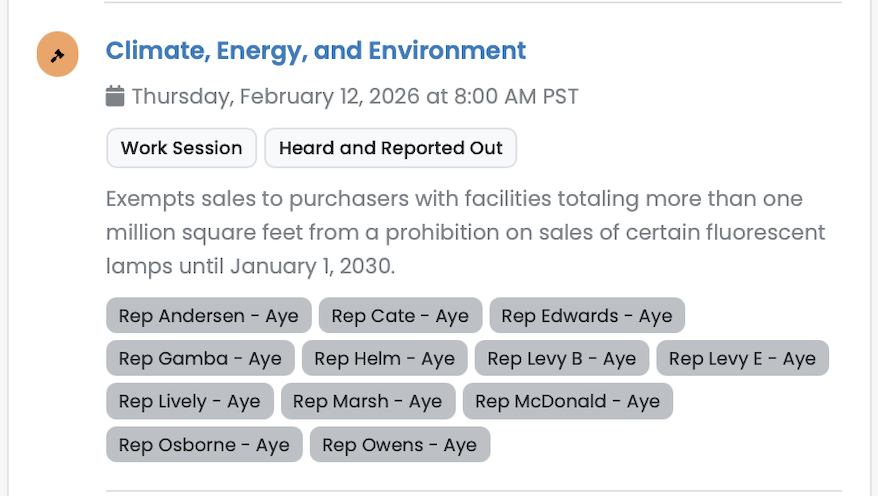Click the orange gavel committee icon

point(58,54)
